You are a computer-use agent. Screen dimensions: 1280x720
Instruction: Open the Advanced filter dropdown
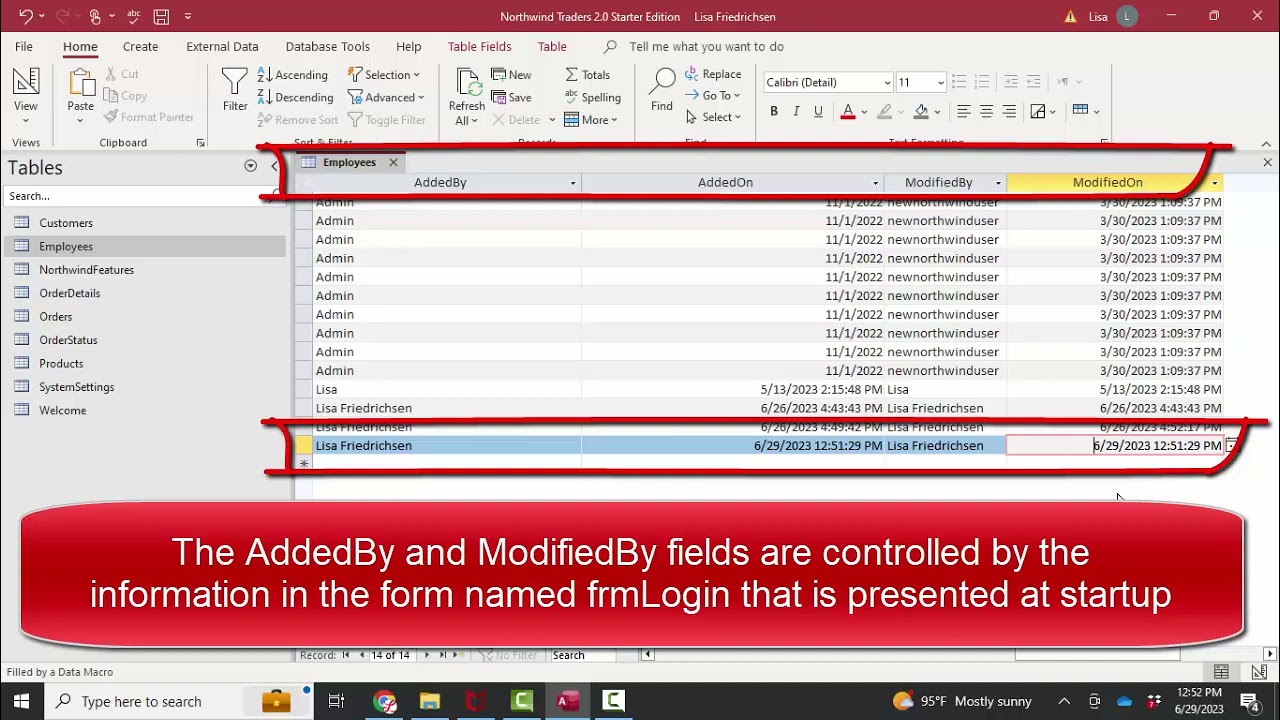386,97
